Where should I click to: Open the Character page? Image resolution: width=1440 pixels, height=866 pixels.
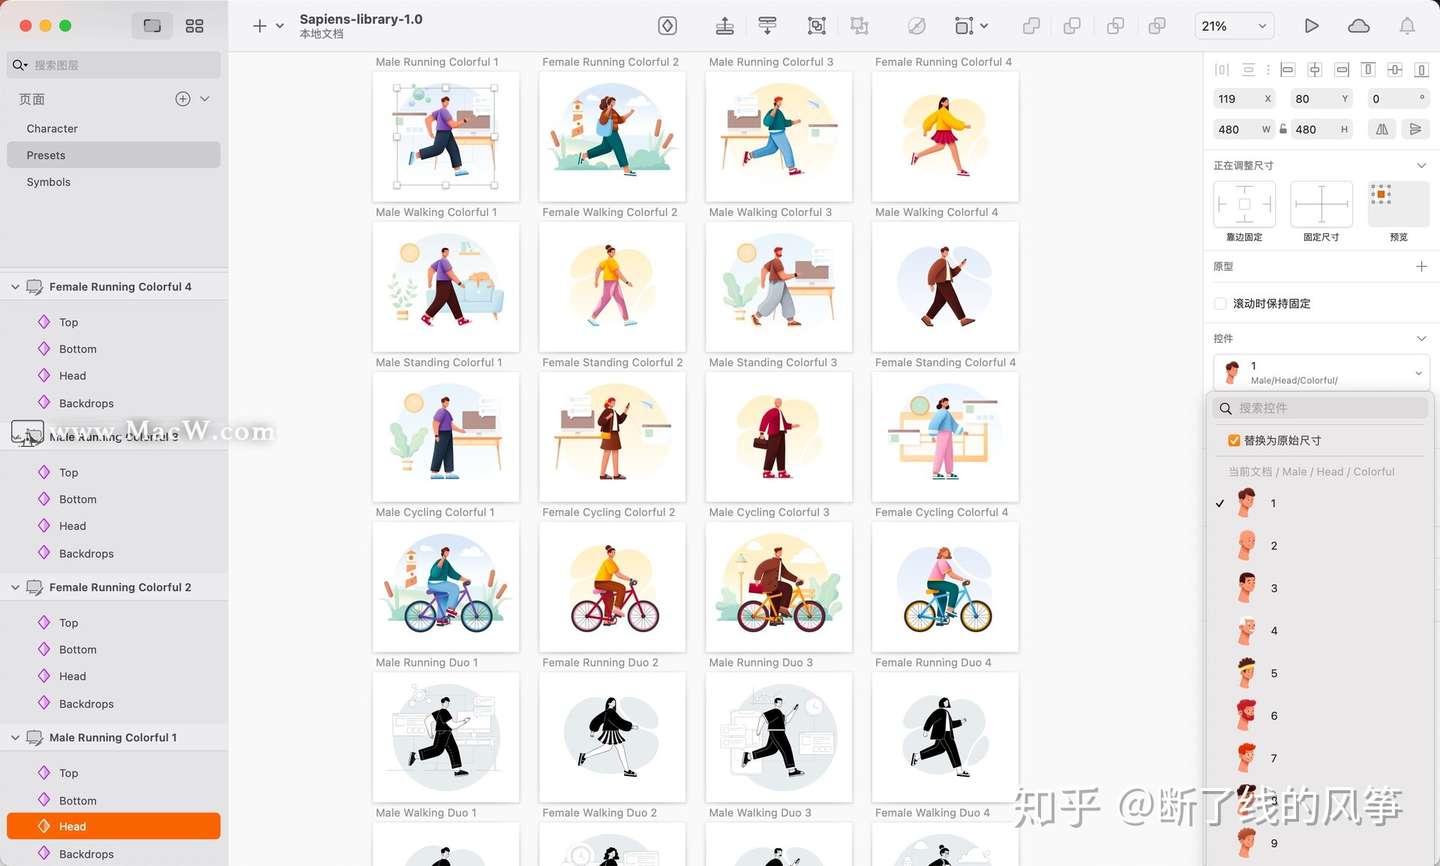51,128
